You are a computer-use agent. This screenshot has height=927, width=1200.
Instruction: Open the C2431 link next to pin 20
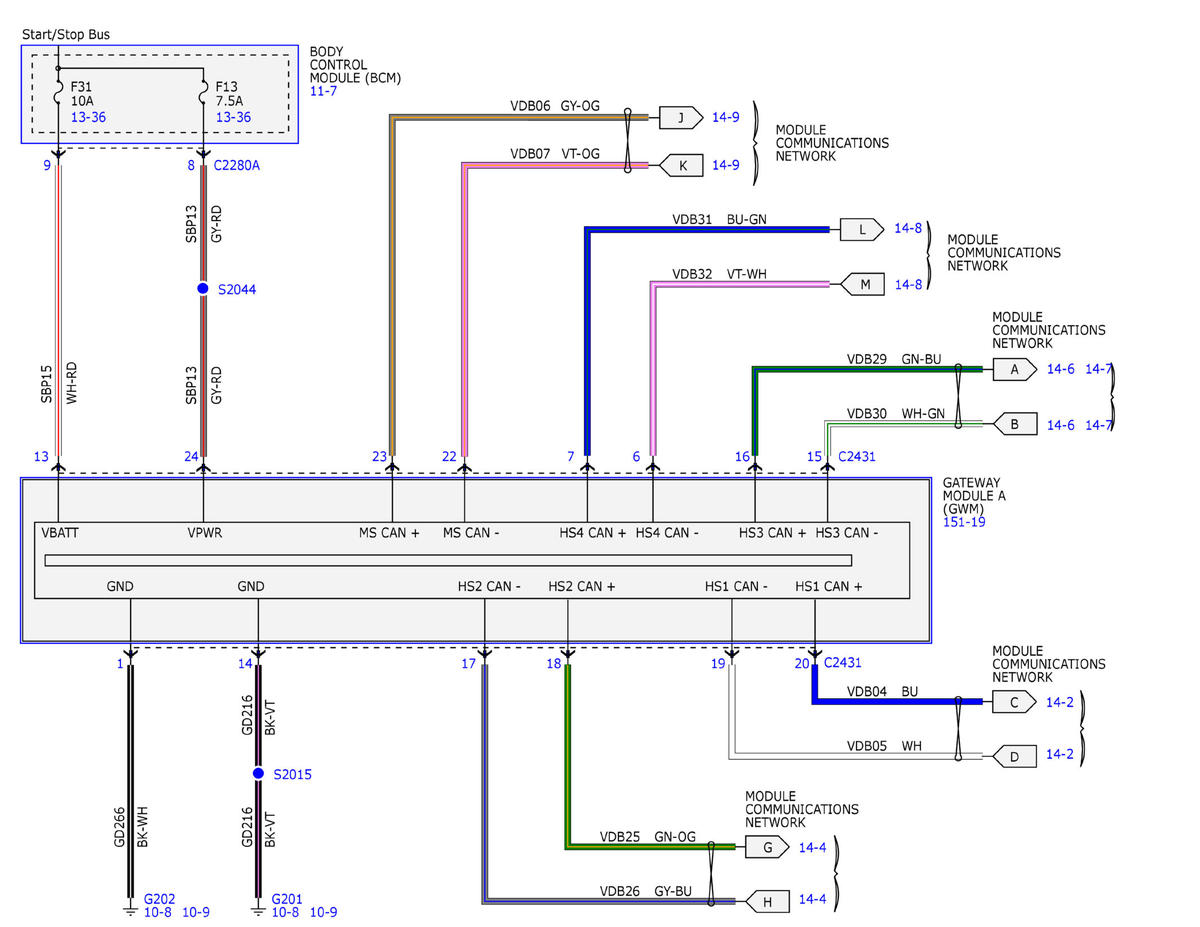pyautogui.click(x=842, y=662)
